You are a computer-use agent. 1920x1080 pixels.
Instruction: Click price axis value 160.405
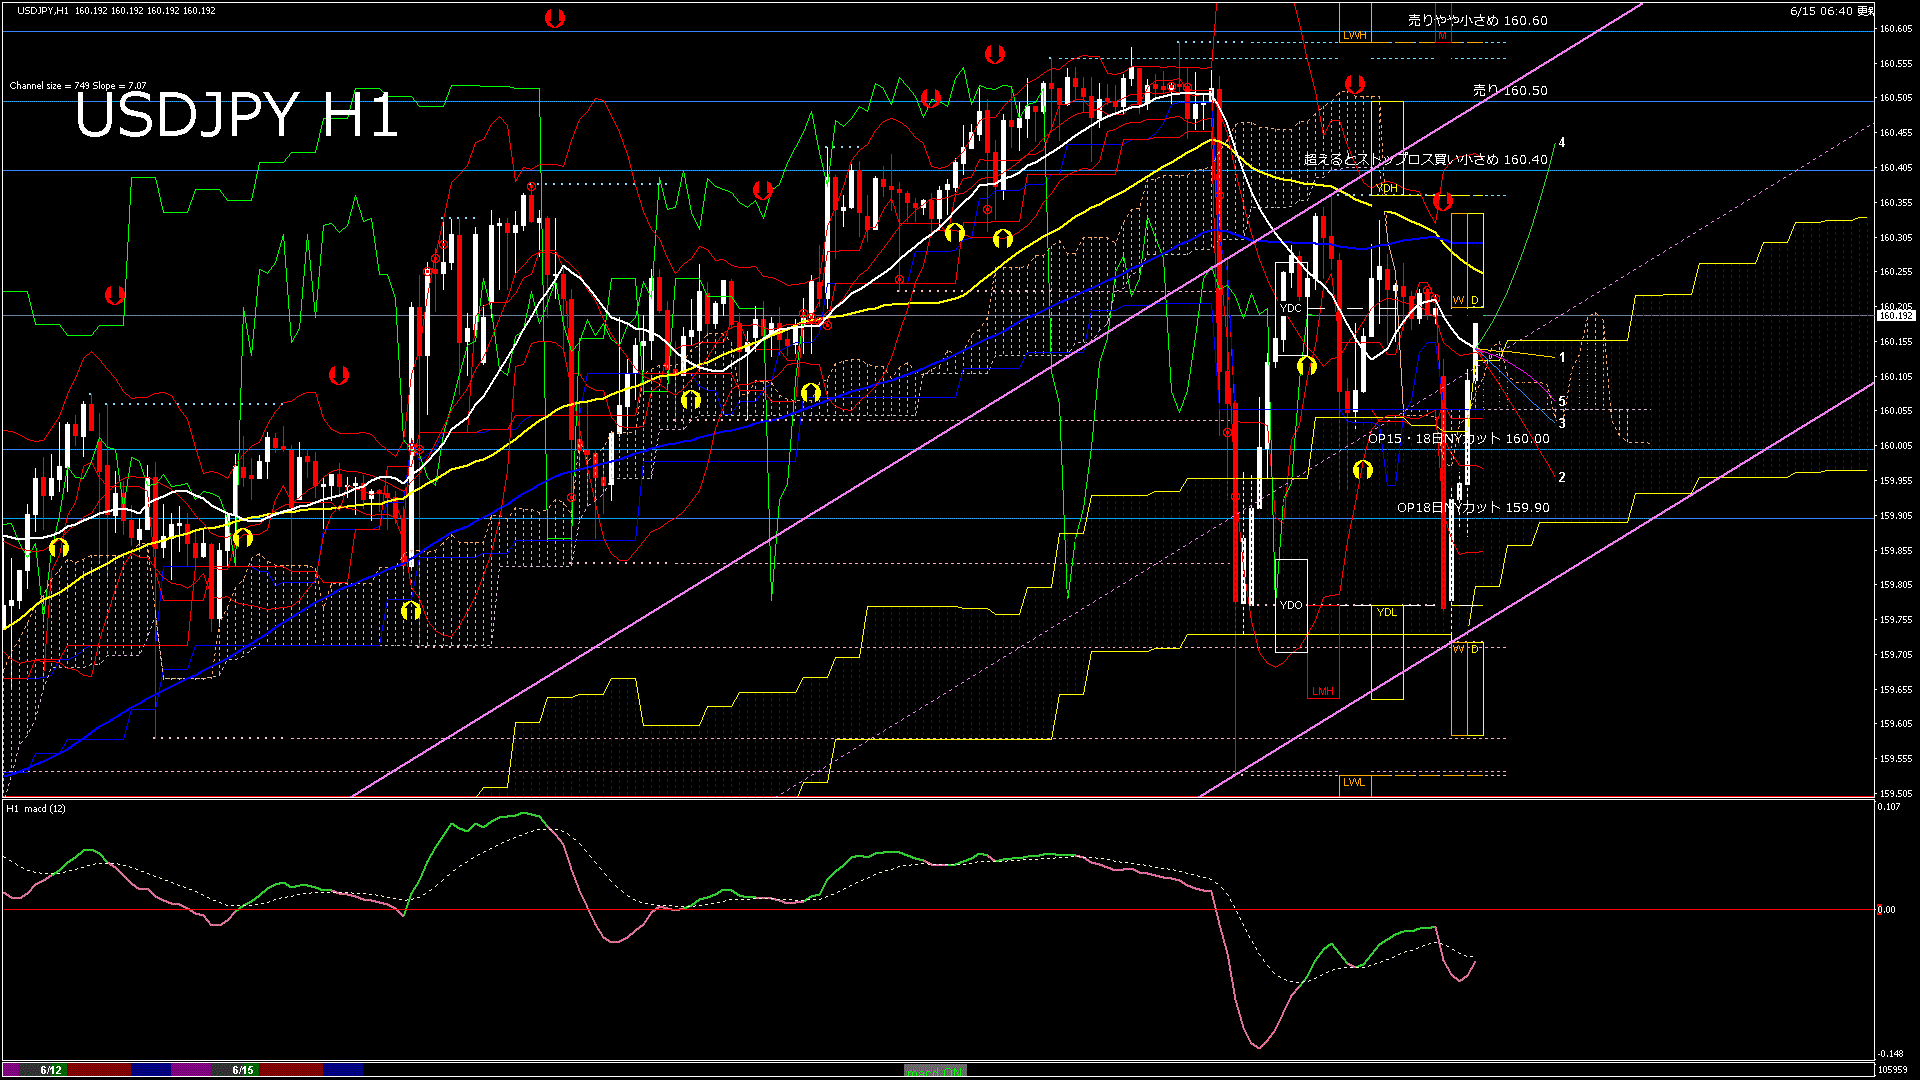coord(1896,168)
